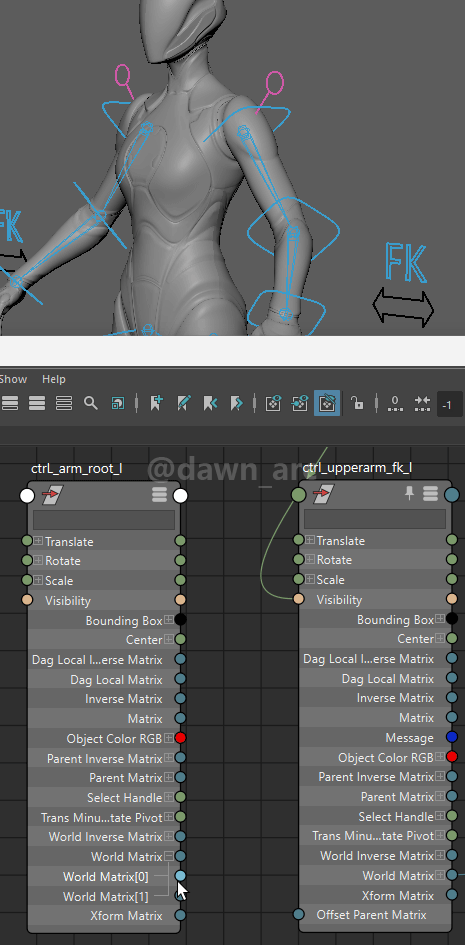Viewport: 465px width, 945px height.
Task: Go to previous bookmark
Action: (210, 403)
